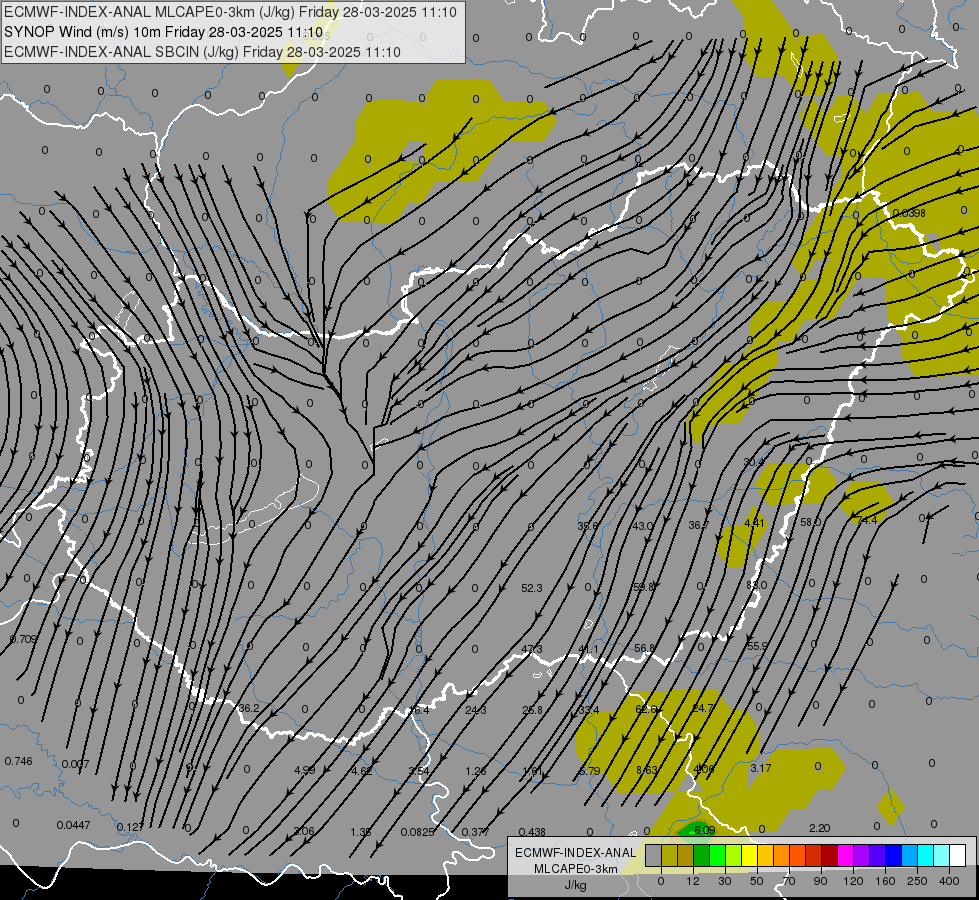The image size is (979, 900).
Task: Click the grid value 3.17
Action: click(760, 768)
